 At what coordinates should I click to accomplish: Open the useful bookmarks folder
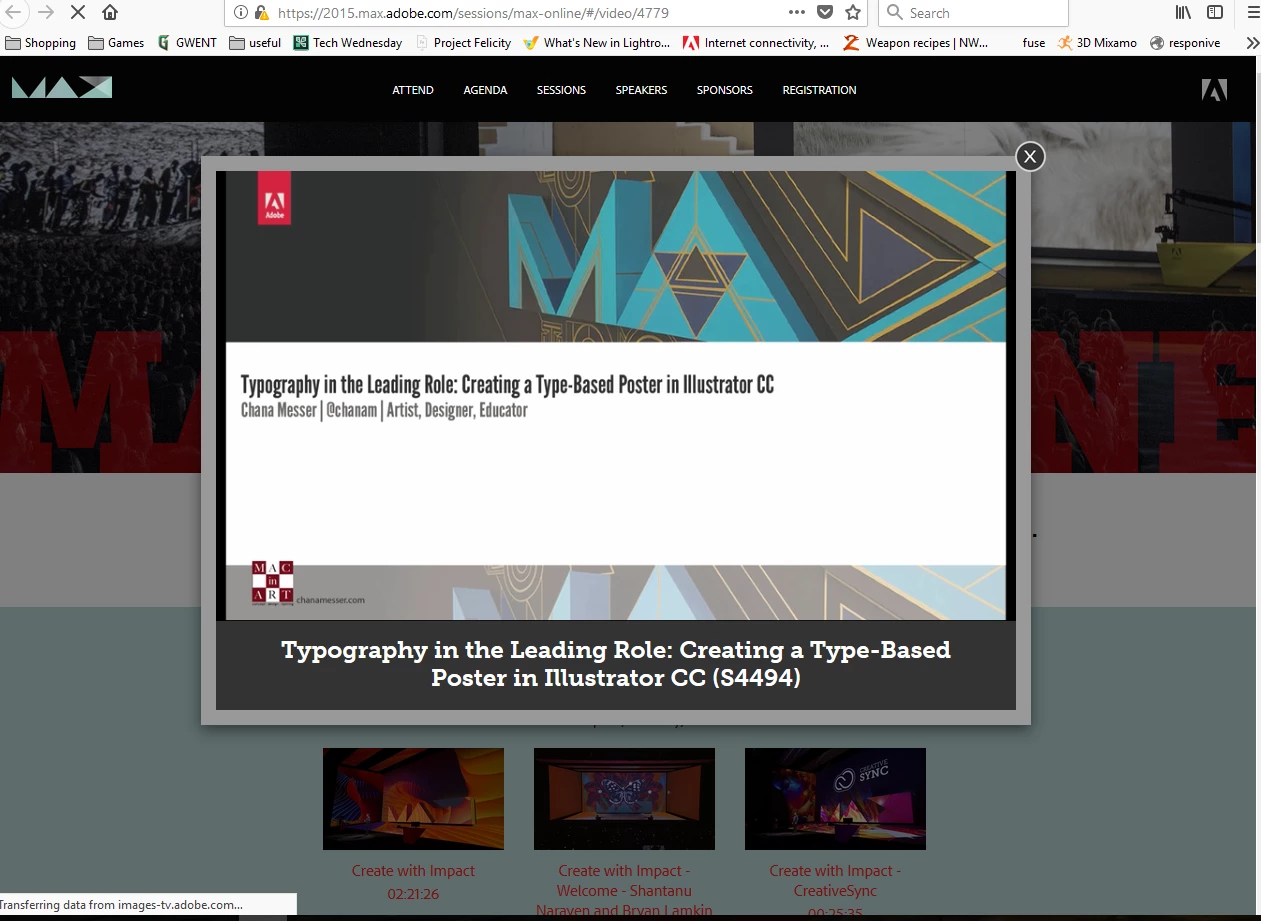pos(255,43)
